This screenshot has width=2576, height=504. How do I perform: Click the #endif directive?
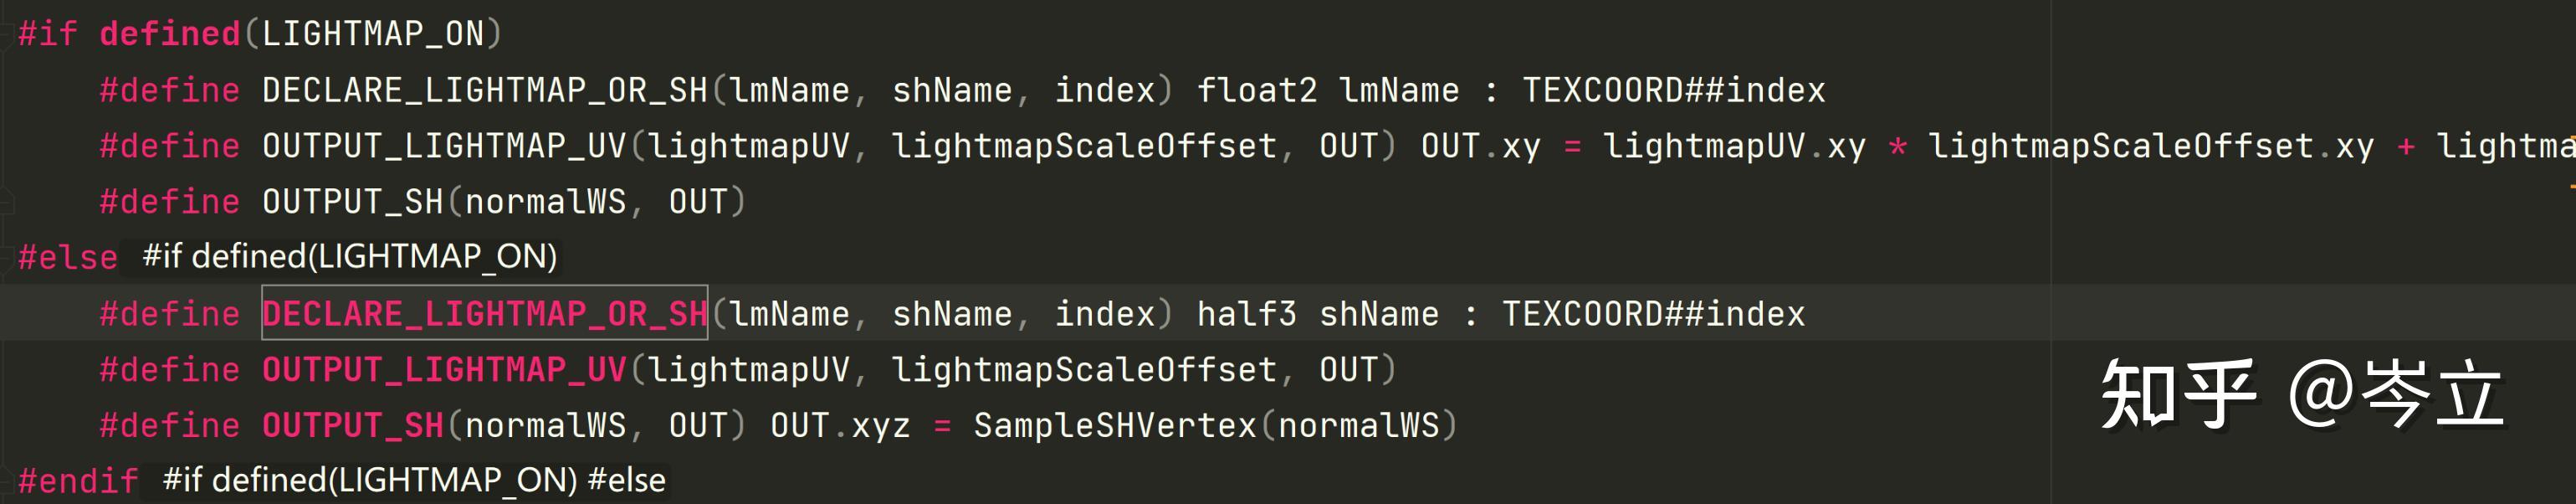point(78,481)
